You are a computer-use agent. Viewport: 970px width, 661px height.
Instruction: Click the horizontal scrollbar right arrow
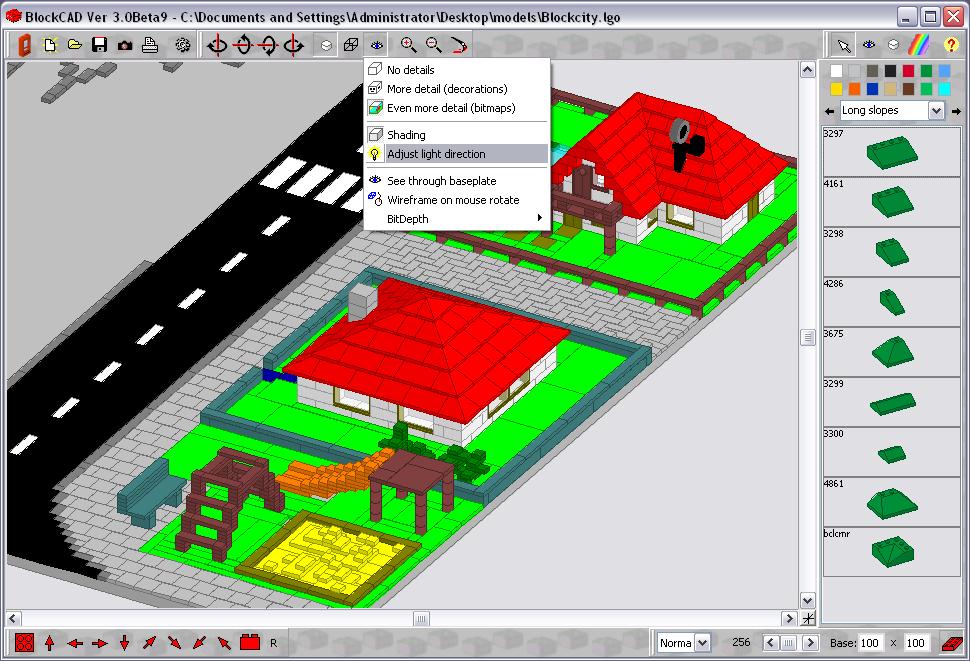(789, 618)
